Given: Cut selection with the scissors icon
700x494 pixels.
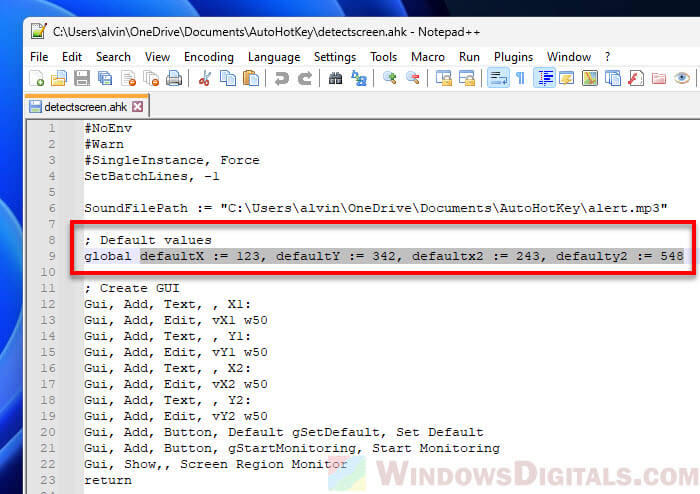Looking at the screenshot, I should point(205,79).
